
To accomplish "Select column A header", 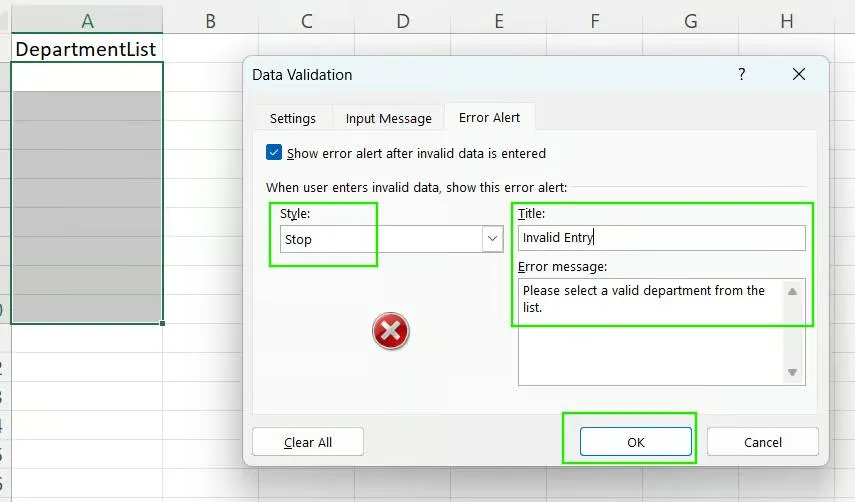I will [87, 21].
